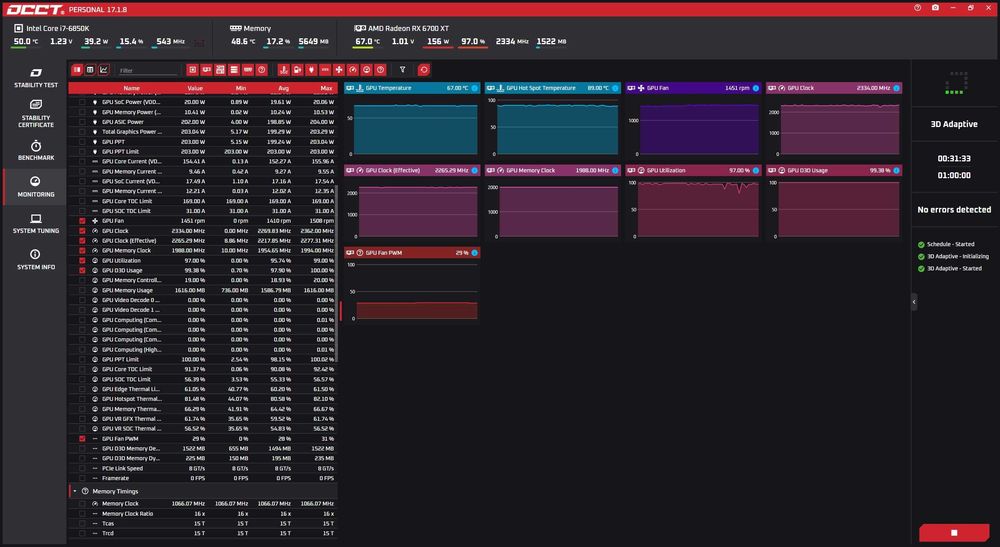Viewport: 1000px width, 547px height.
Task: Select the Monitoring section
Action: pyautogui.click(x=36, y=186)
